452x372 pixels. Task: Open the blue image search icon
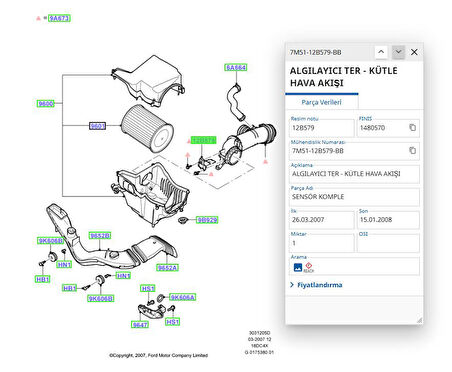pyautogui.click(x=298, y=267)
